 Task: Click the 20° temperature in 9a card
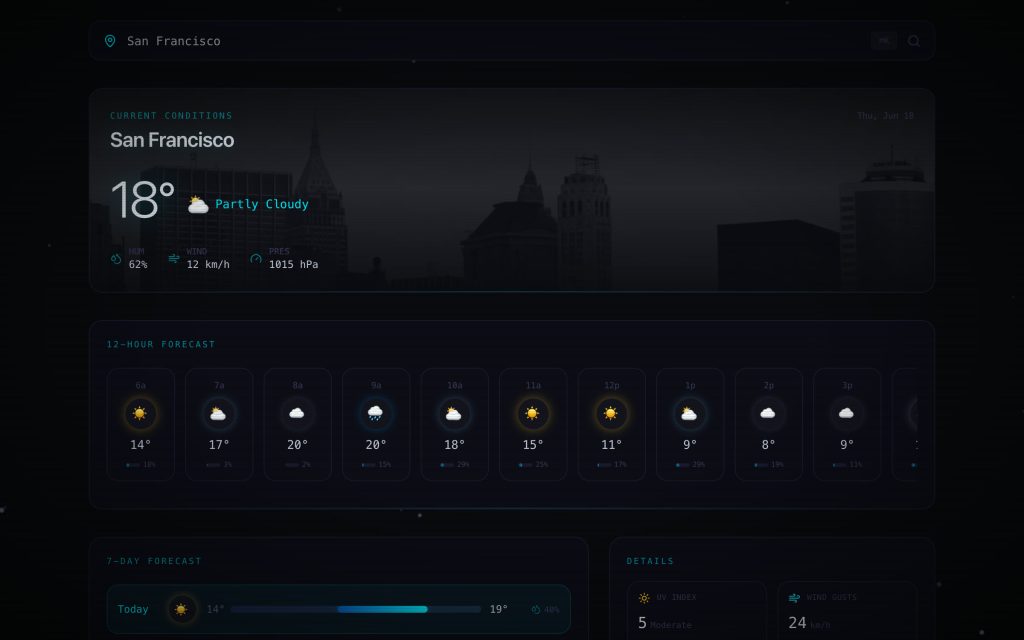pyautogui.click(x=376, y=445)
